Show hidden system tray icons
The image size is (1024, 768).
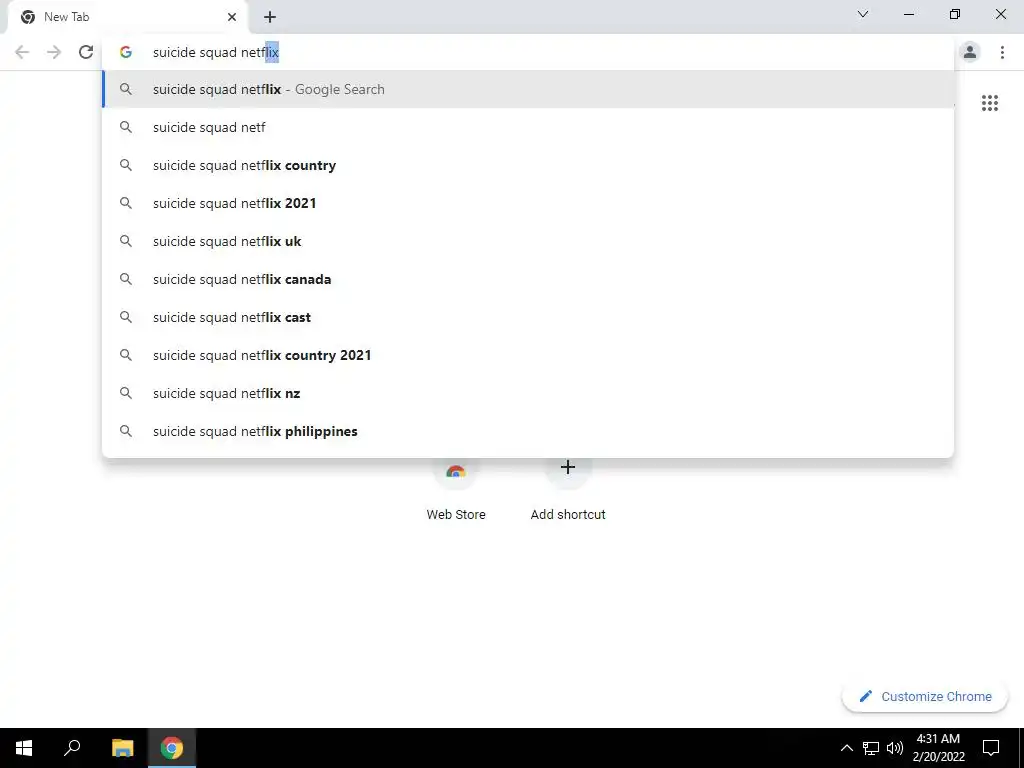[846, 748]
